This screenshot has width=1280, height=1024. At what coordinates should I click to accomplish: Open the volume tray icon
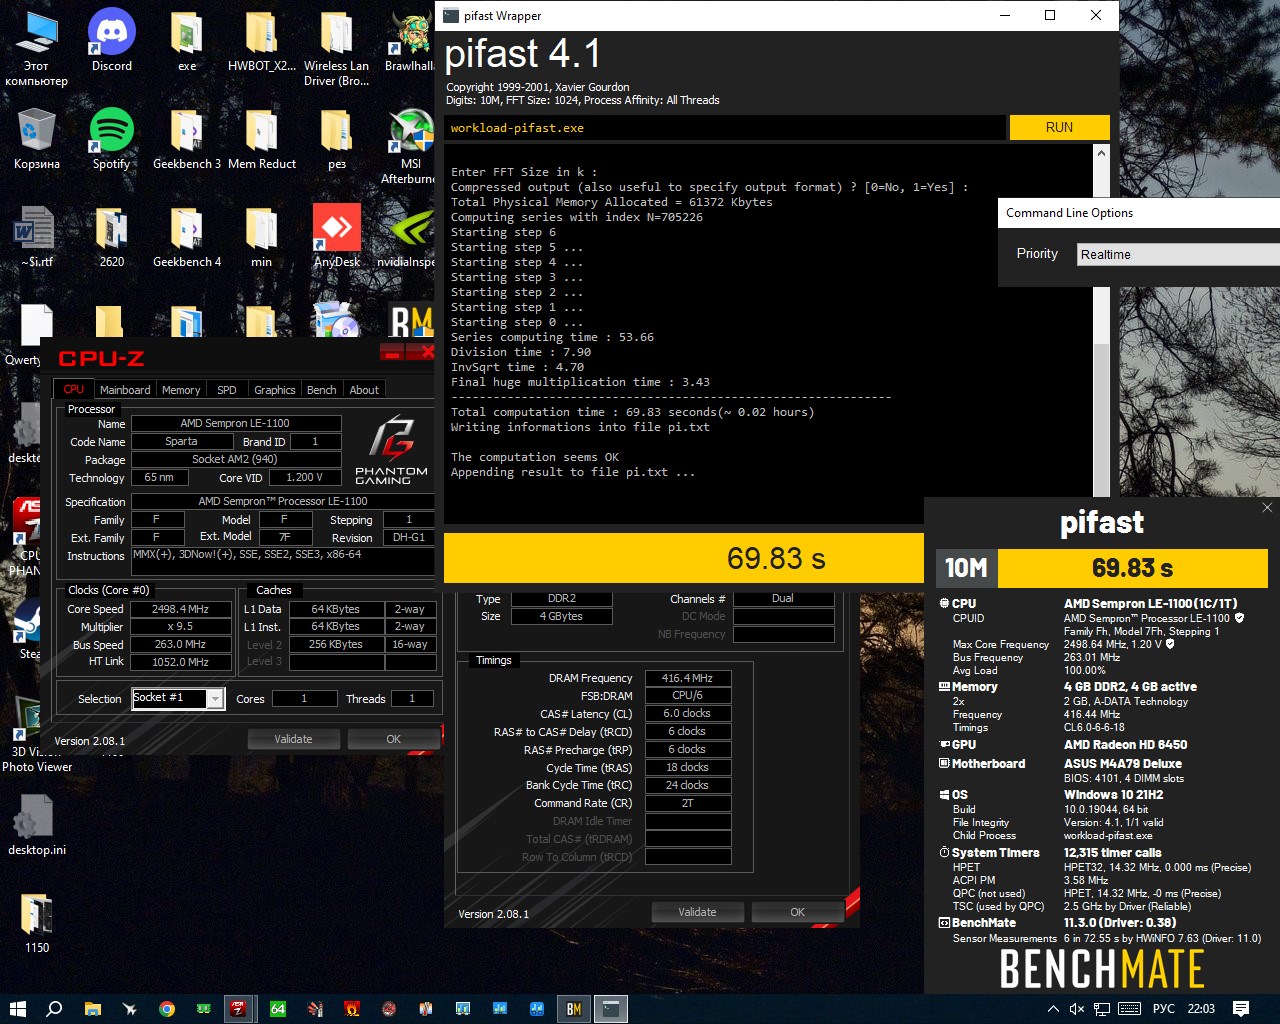pyautogui.click(x=1077, y=1009)
